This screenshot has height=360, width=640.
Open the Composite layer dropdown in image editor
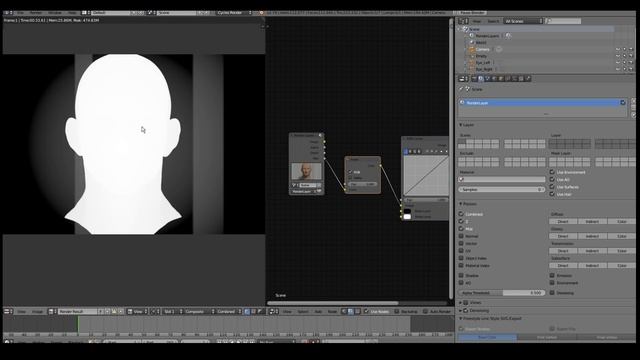pos(199,311)
